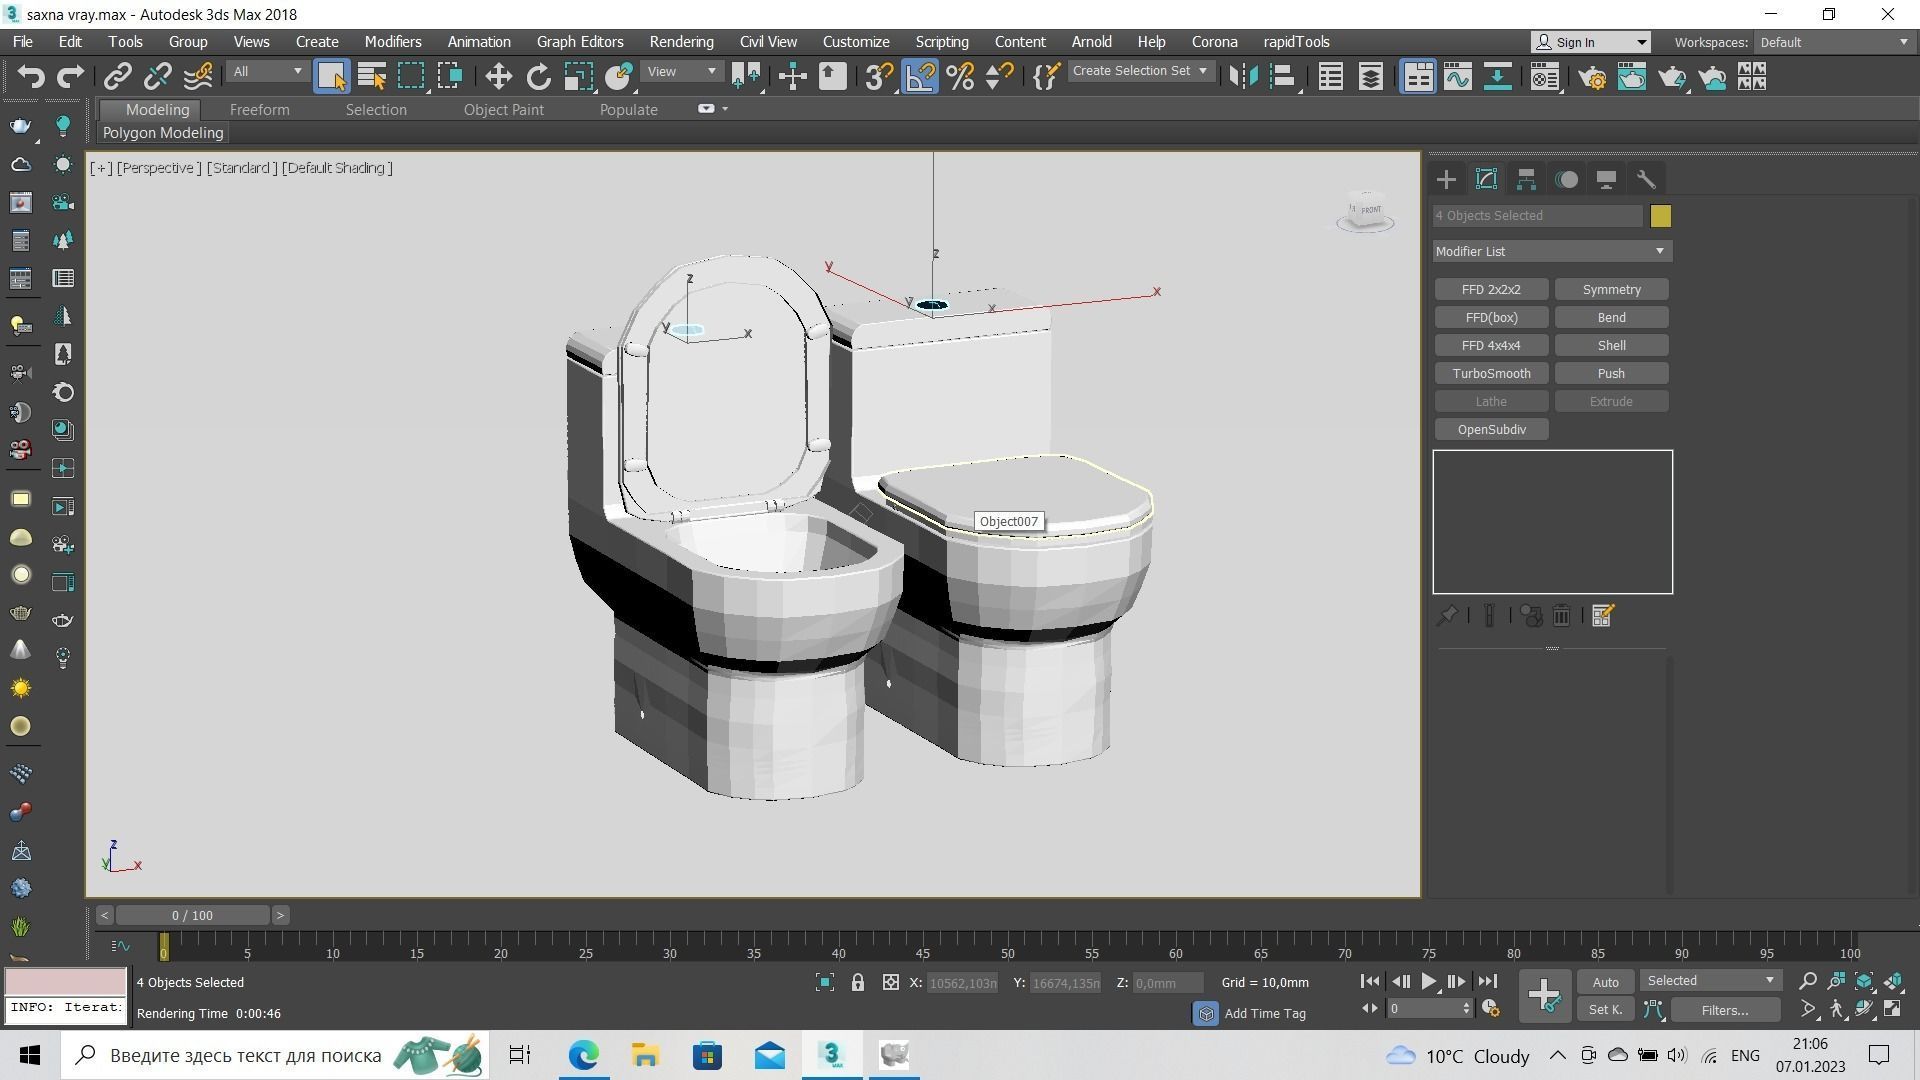
Task: Open the selection filter All dropdown
Action: coord(267,72)
